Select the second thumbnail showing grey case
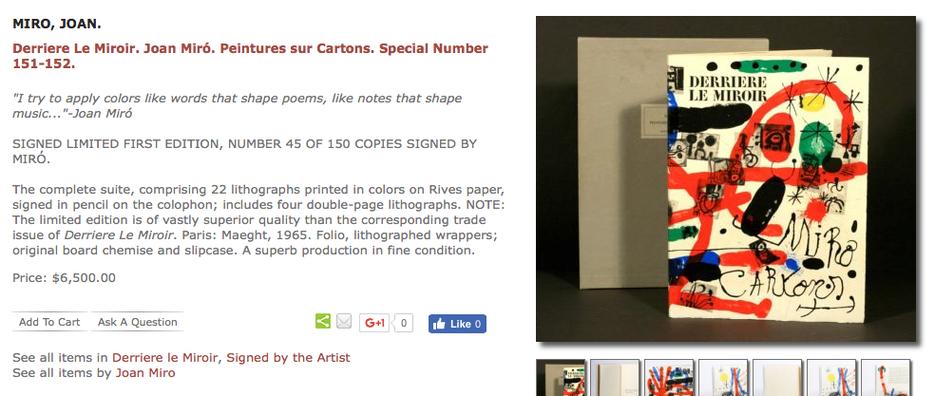The image size is (934, 396). tap(615, 378)
